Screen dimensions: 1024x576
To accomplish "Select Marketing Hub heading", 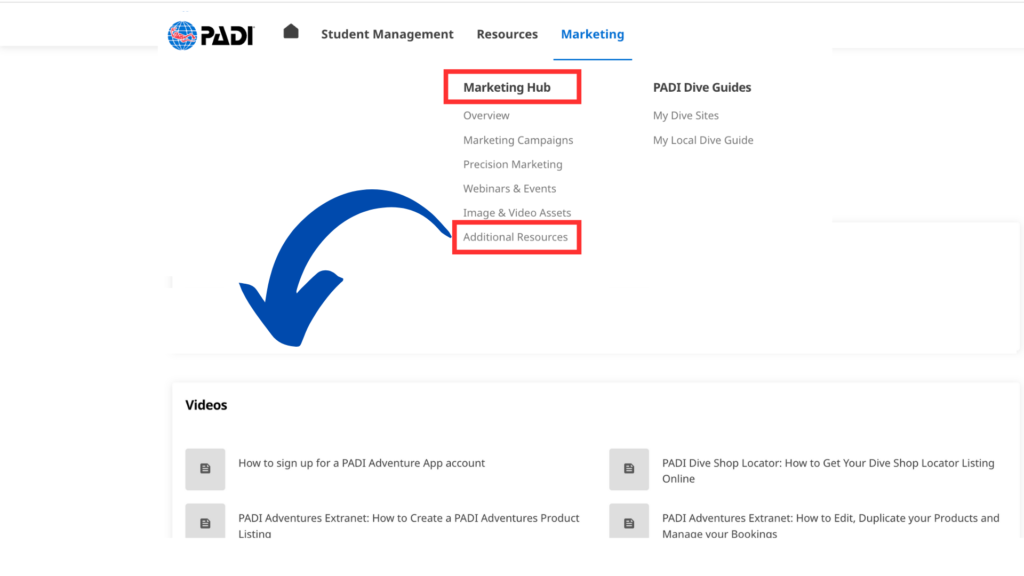I will [x=507, y=88].
